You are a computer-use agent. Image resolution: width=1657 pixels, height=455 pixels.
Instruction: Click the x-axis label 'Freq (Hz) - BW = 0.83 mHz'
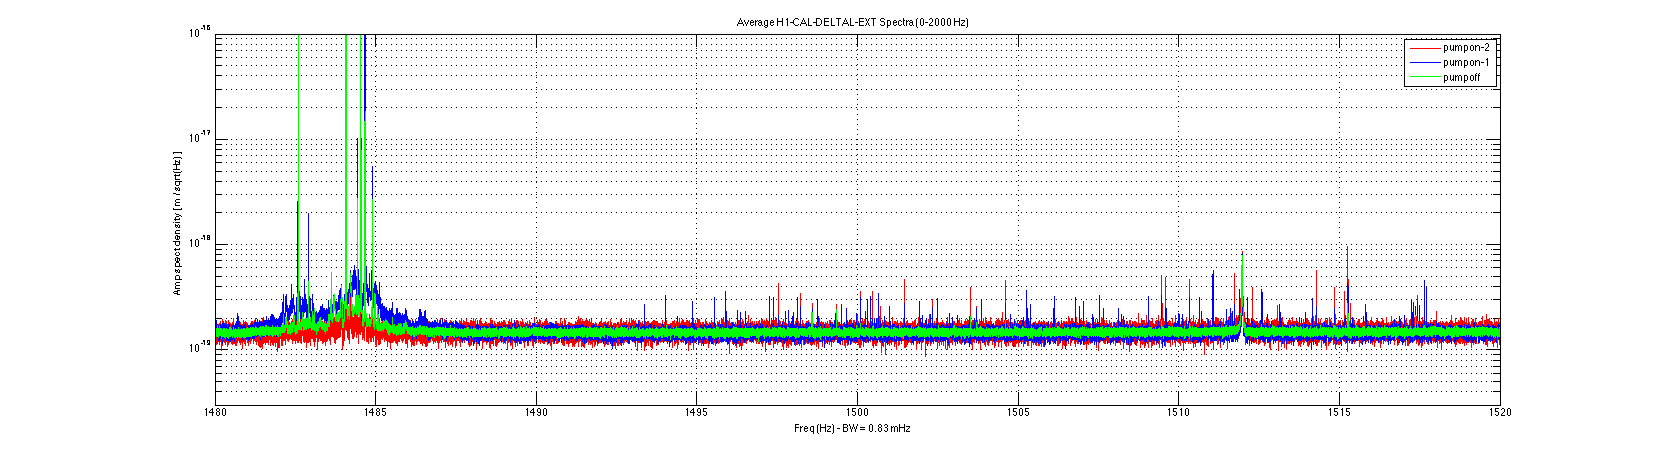(852, 428)
